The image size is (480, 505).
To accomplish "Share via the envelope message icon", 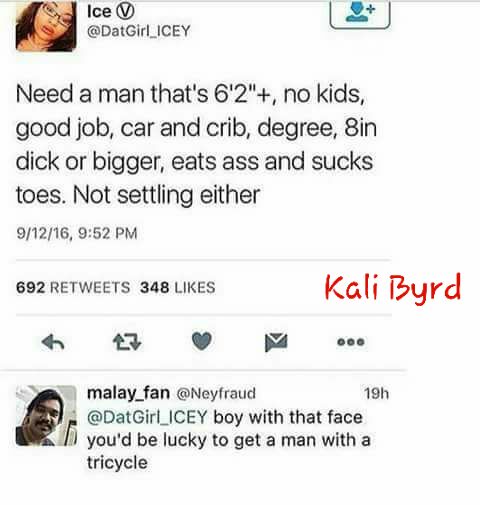I will [x=276, y=342].
